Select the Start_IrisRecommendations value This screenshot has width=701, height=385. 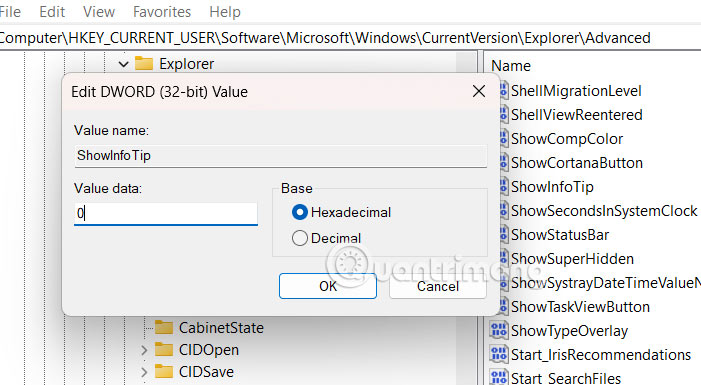[x=601, y=355]
